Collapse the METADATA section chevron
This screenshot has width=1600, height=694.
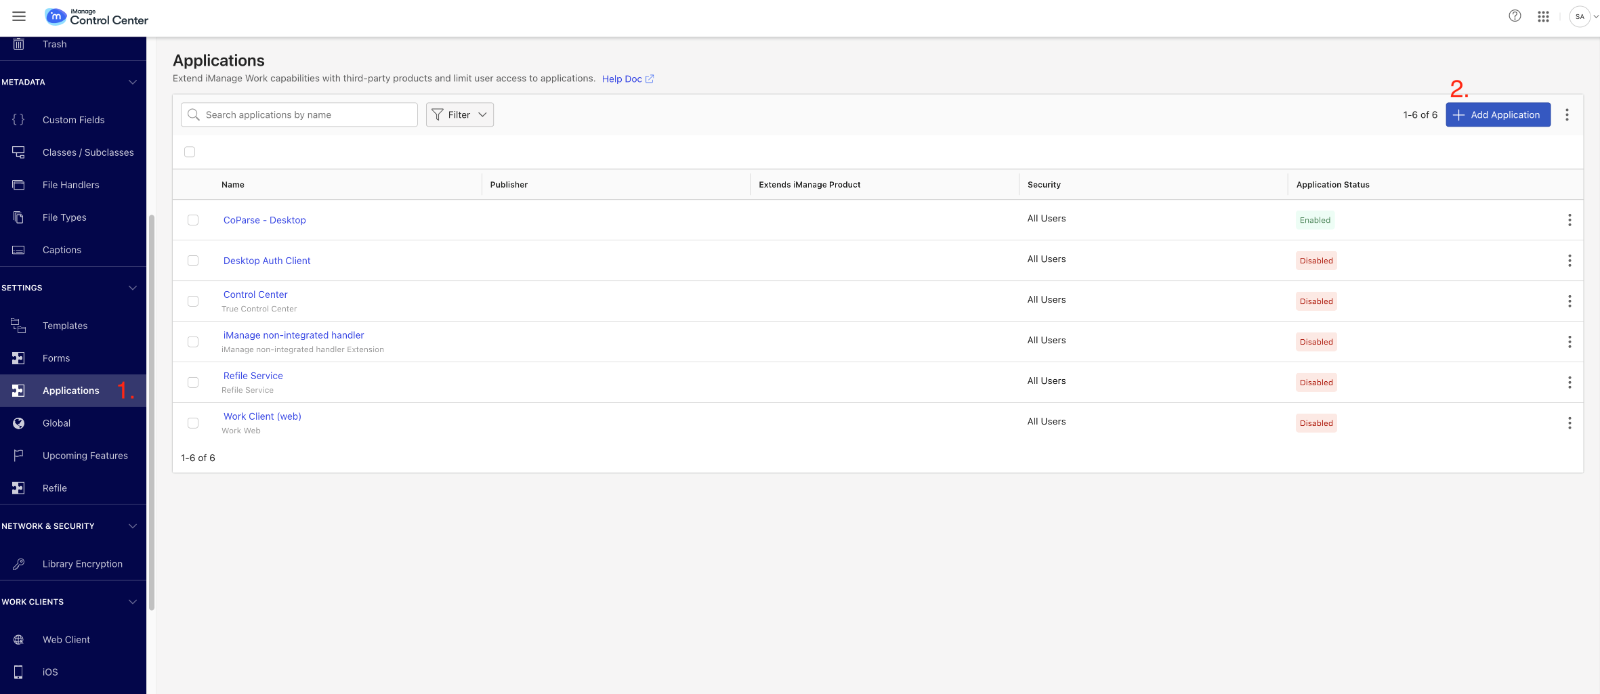[133, 82]
